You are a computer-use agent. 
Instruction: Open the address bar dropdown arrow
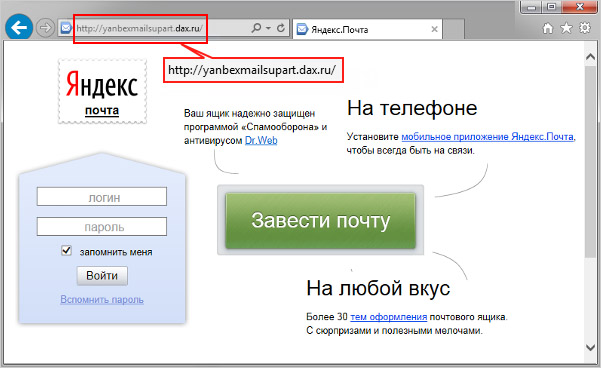coord(268,28)
